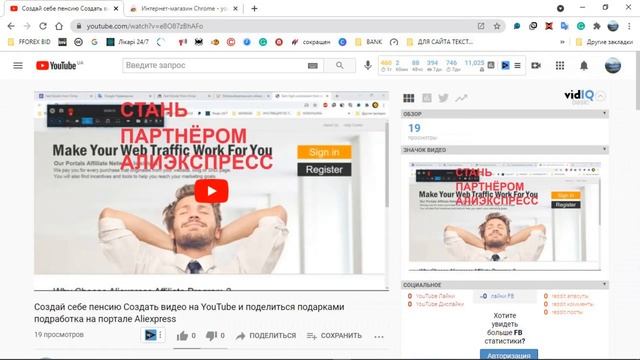Screen dimensions: 640x360
Task: Open the YouTube guide hamburger menu
Action: pos(18,65)
